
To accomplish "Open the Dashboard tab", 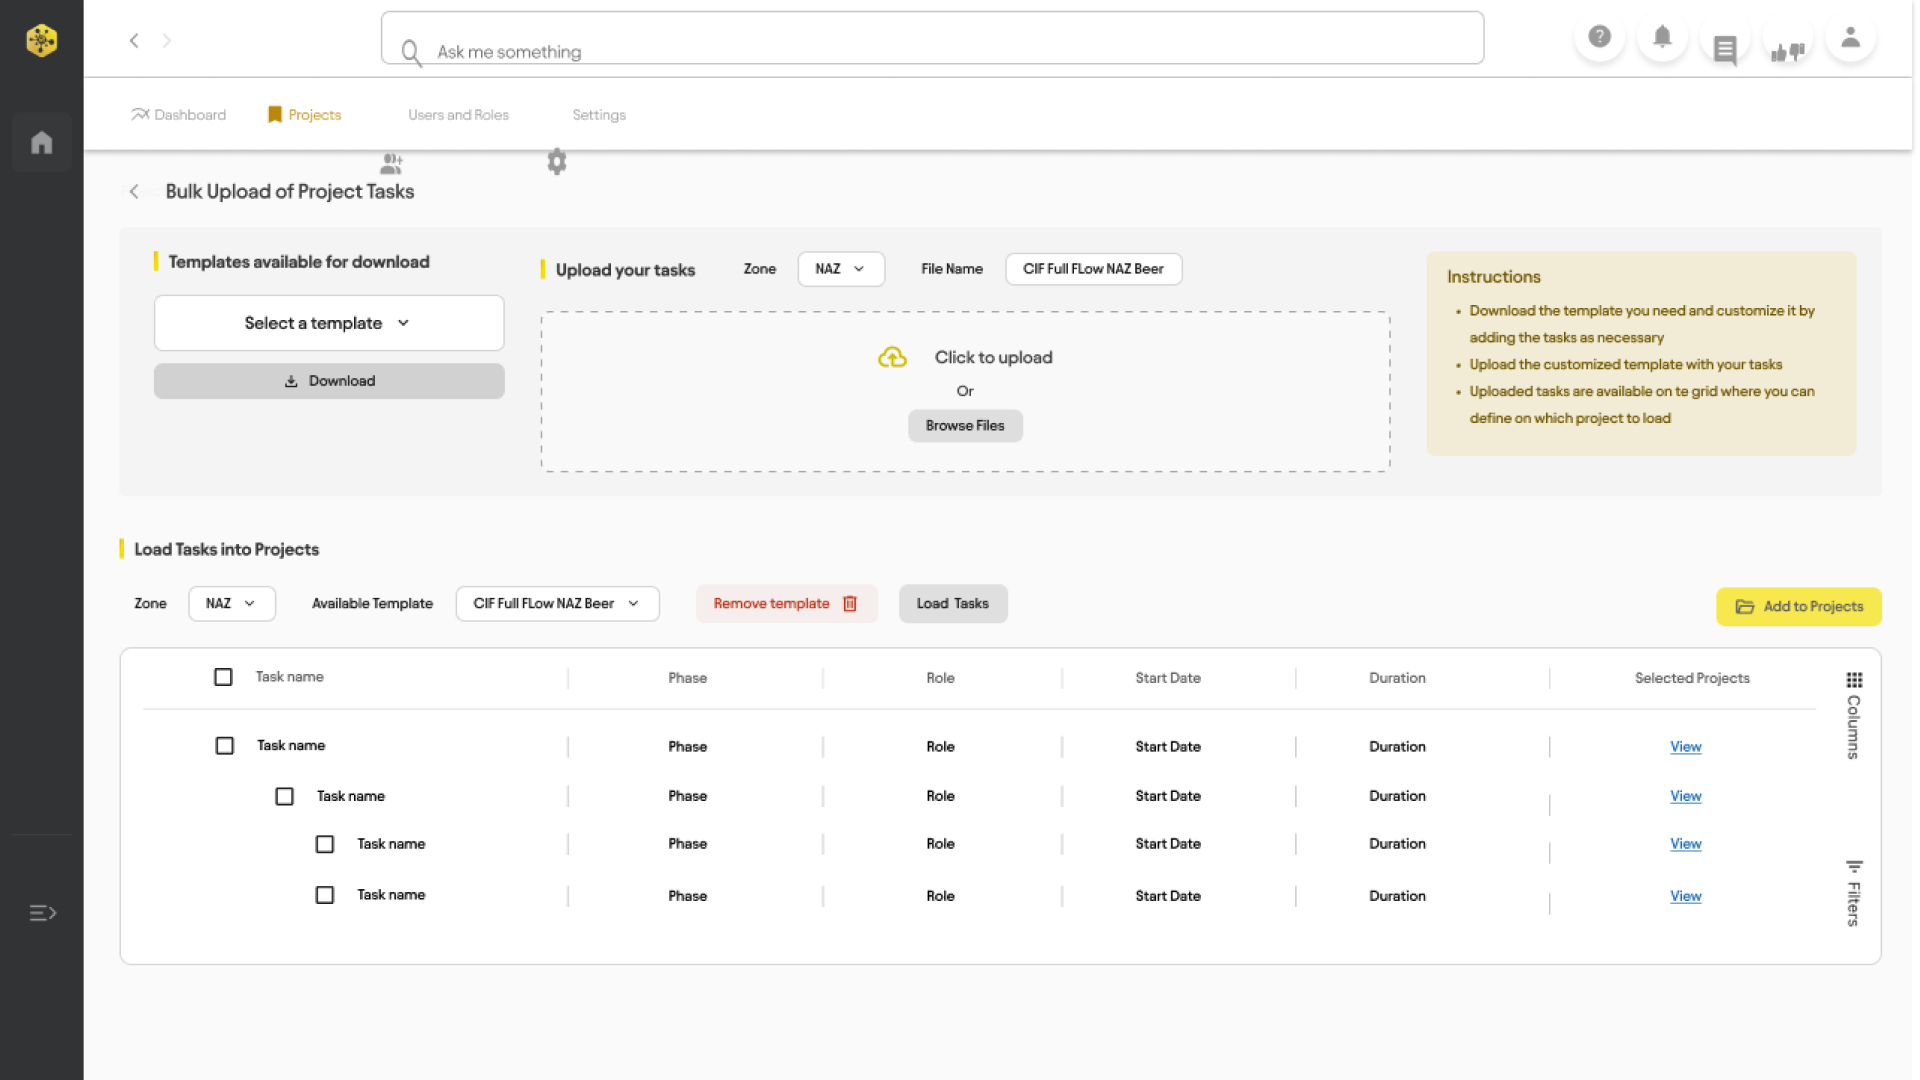I will point(179,115).
